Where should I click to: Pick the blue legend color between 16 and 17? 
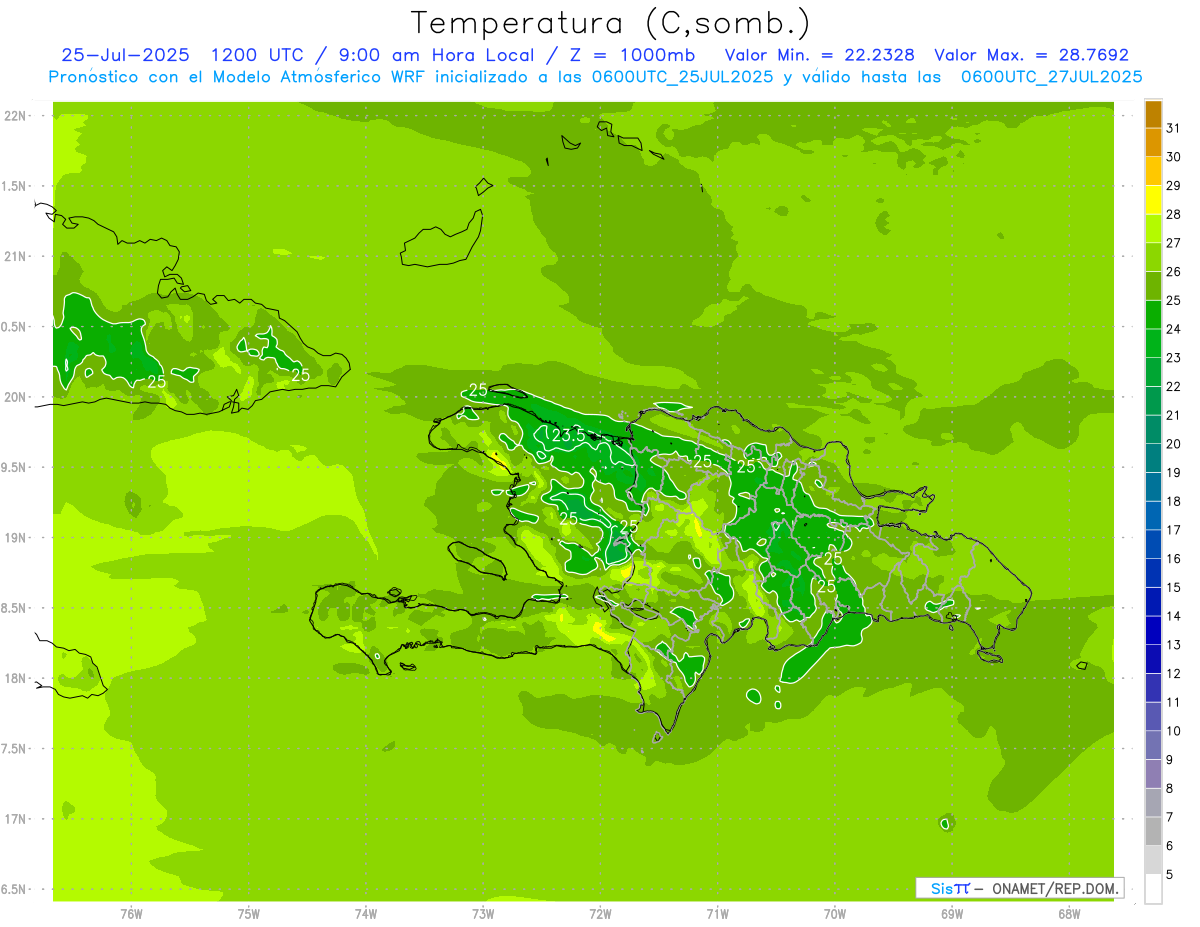click(x=1153, y=544)
